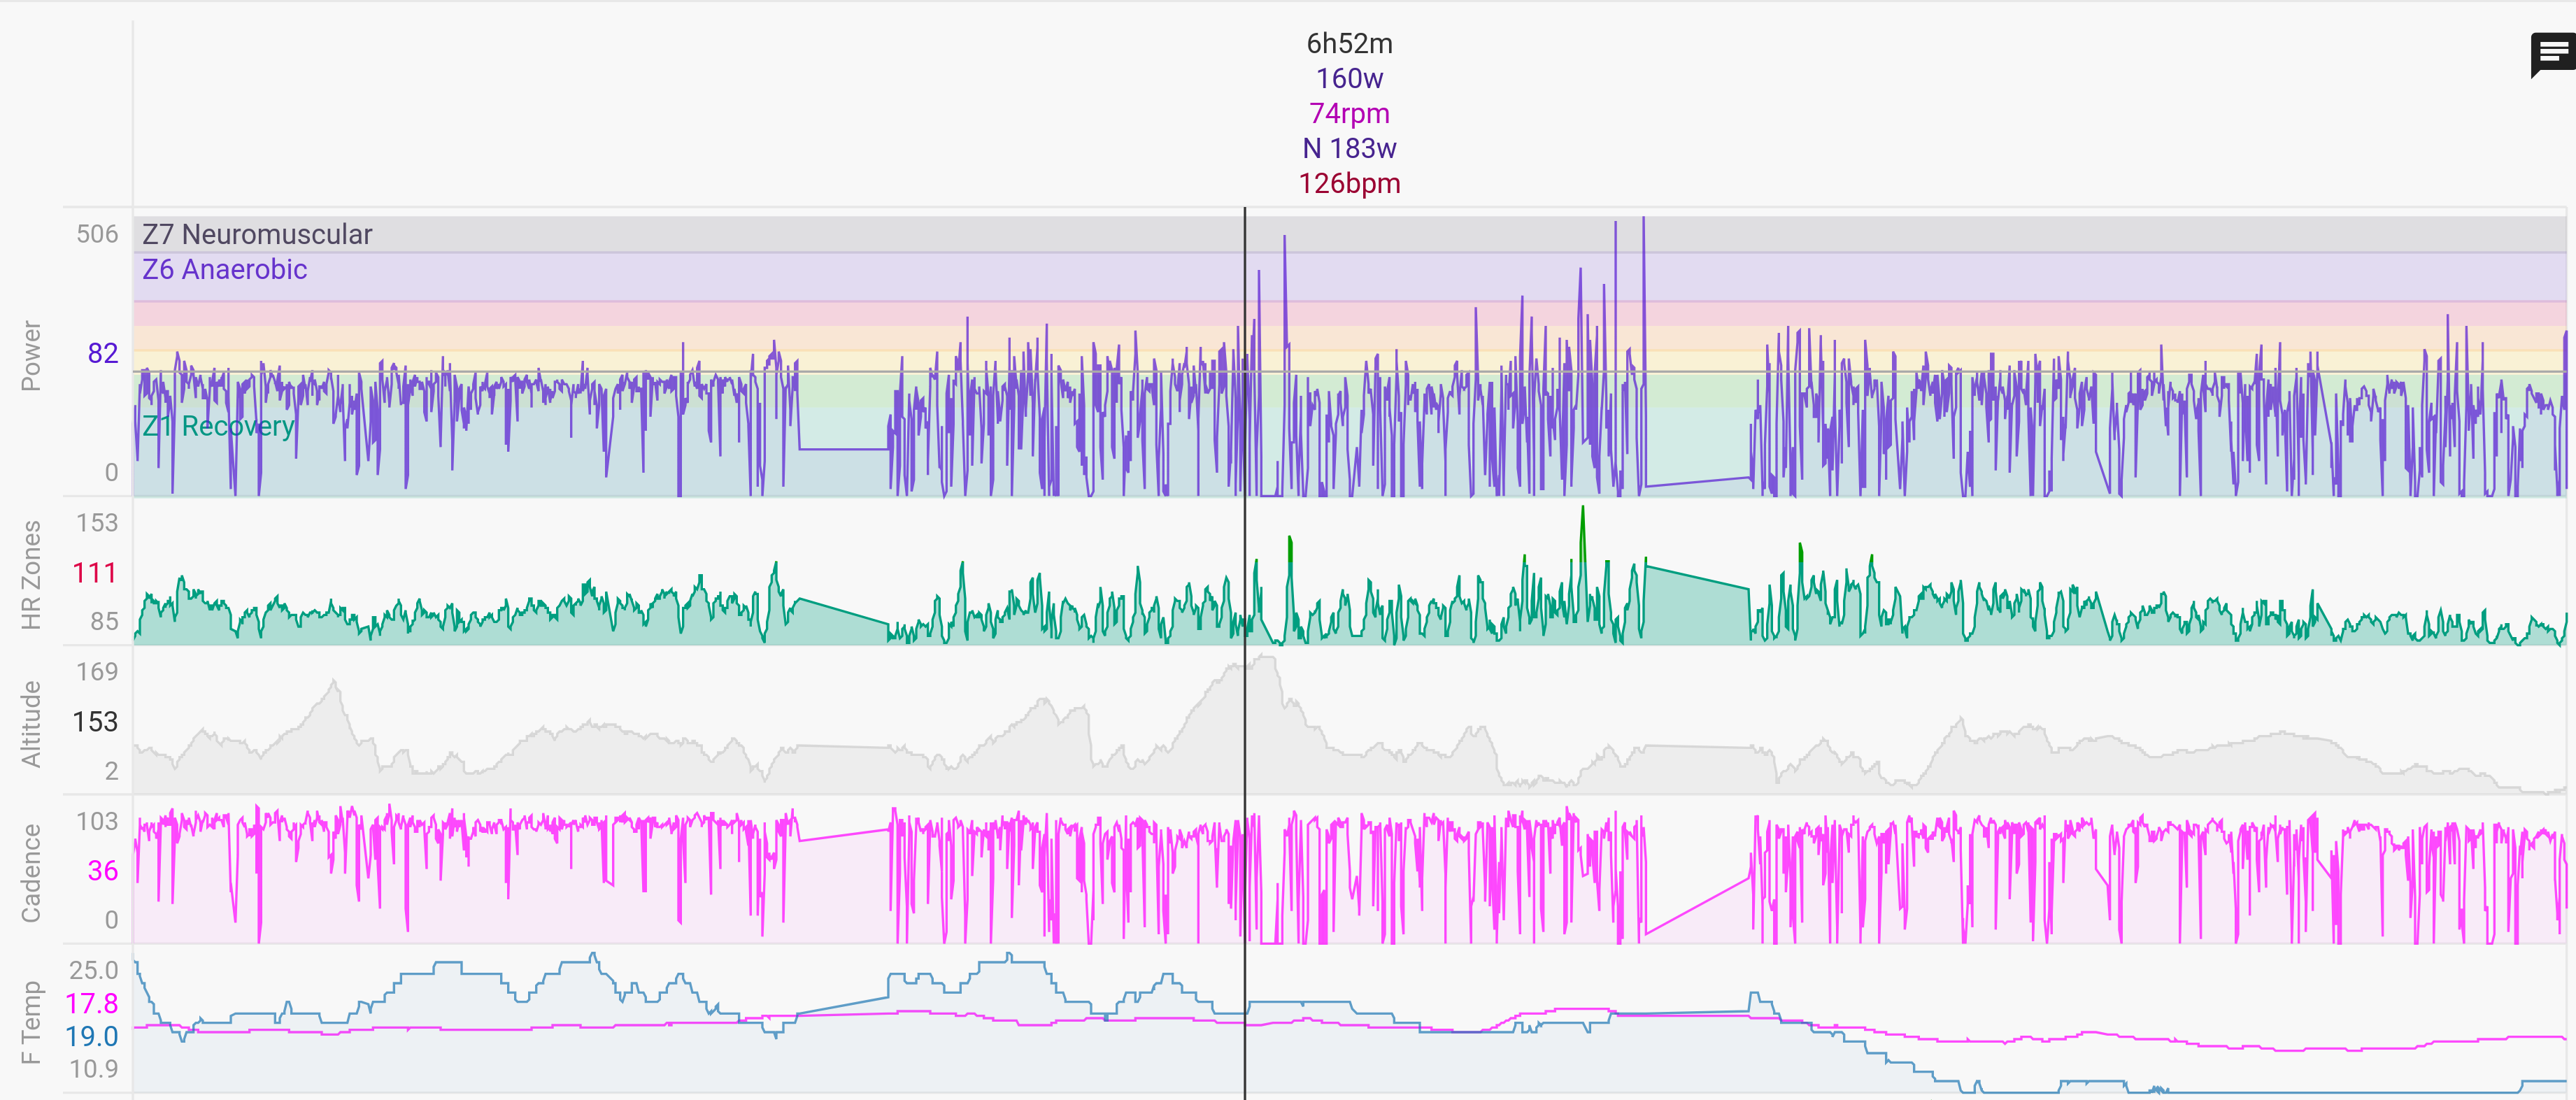Screen dimensions: 2576x1100
Task: Click the Cadence chart axis label
Action: (31, 872)
